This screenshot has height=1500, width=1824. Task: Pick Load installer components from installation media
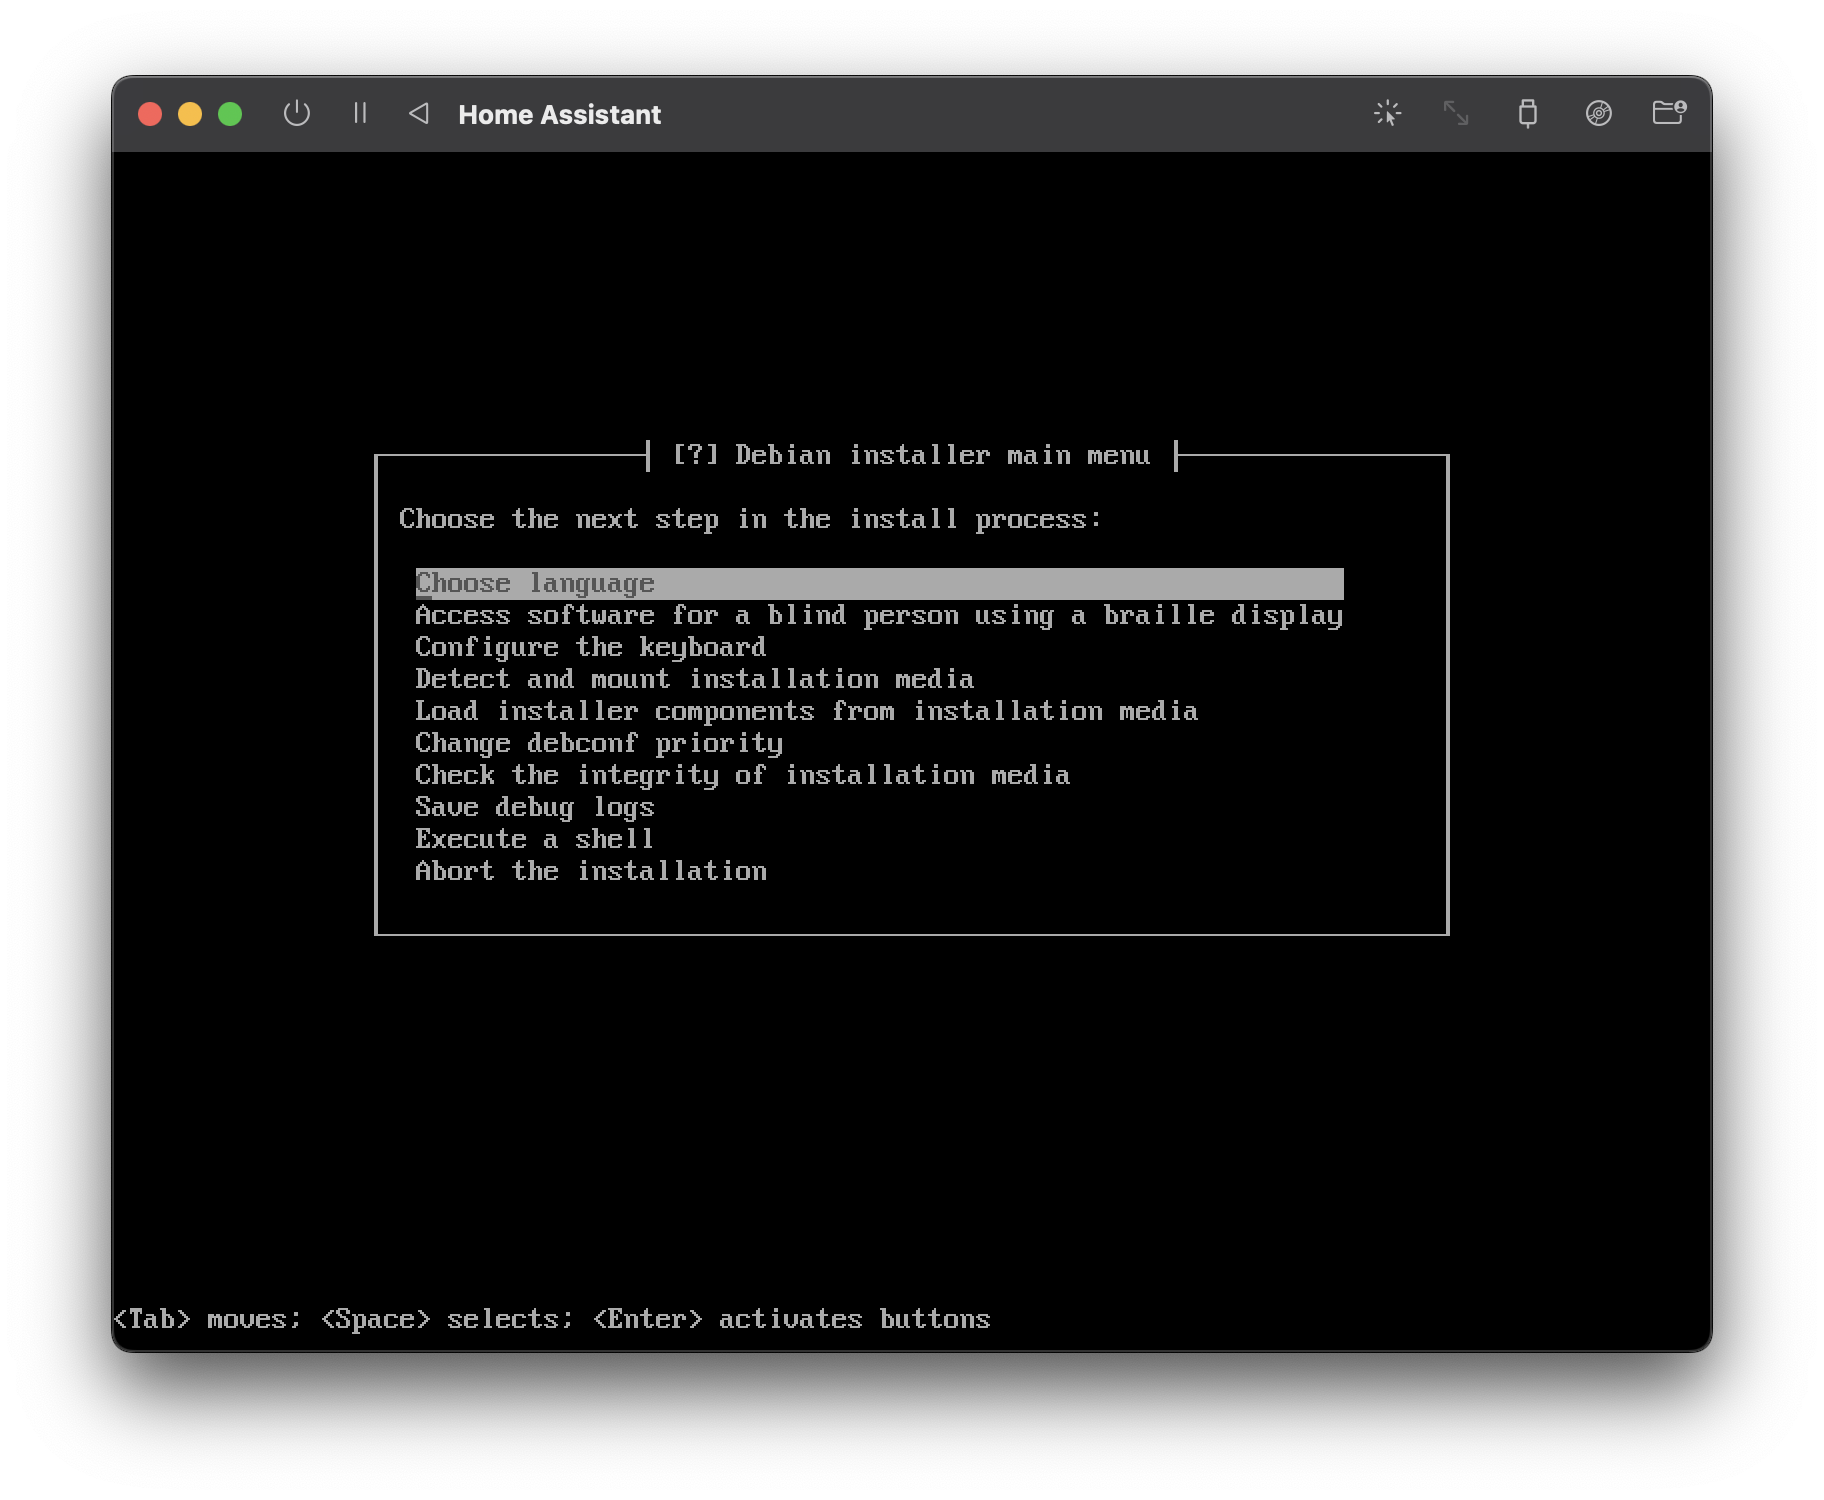coord(806,712)
